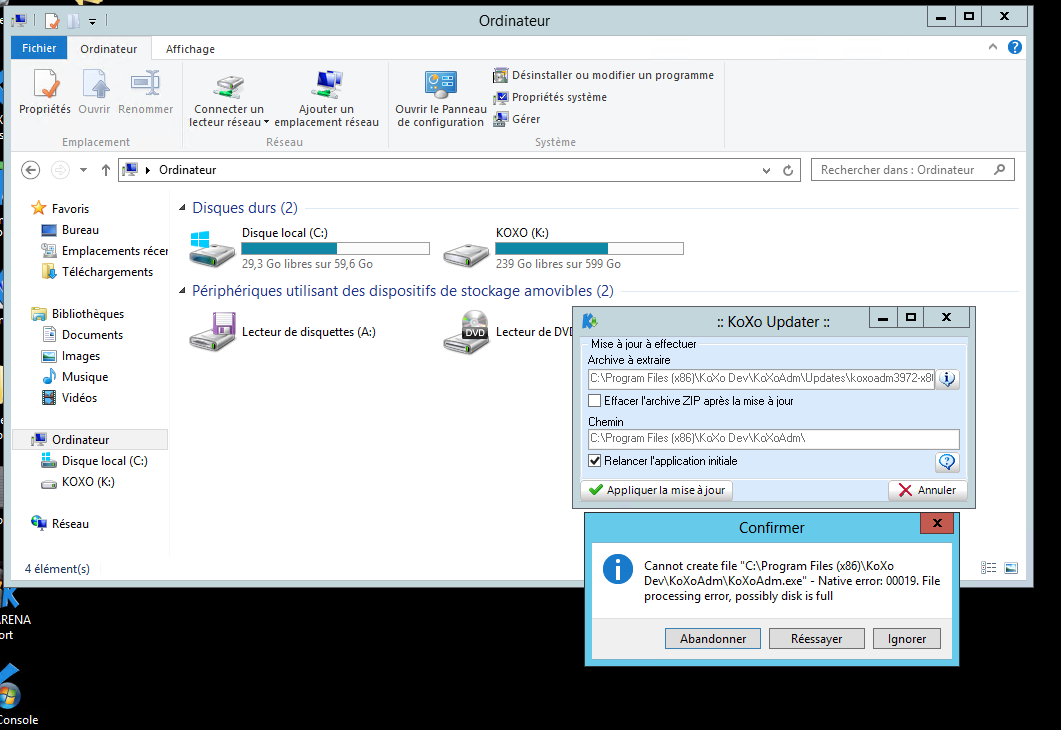Open Images library in navigation pane
The width and height of the screenshot is (1061, 730).
point(71,356)
